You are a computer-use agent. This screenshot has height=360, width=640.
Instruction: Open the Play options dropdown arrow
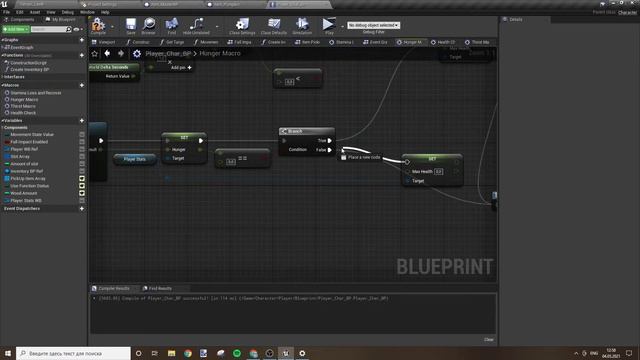342,27
